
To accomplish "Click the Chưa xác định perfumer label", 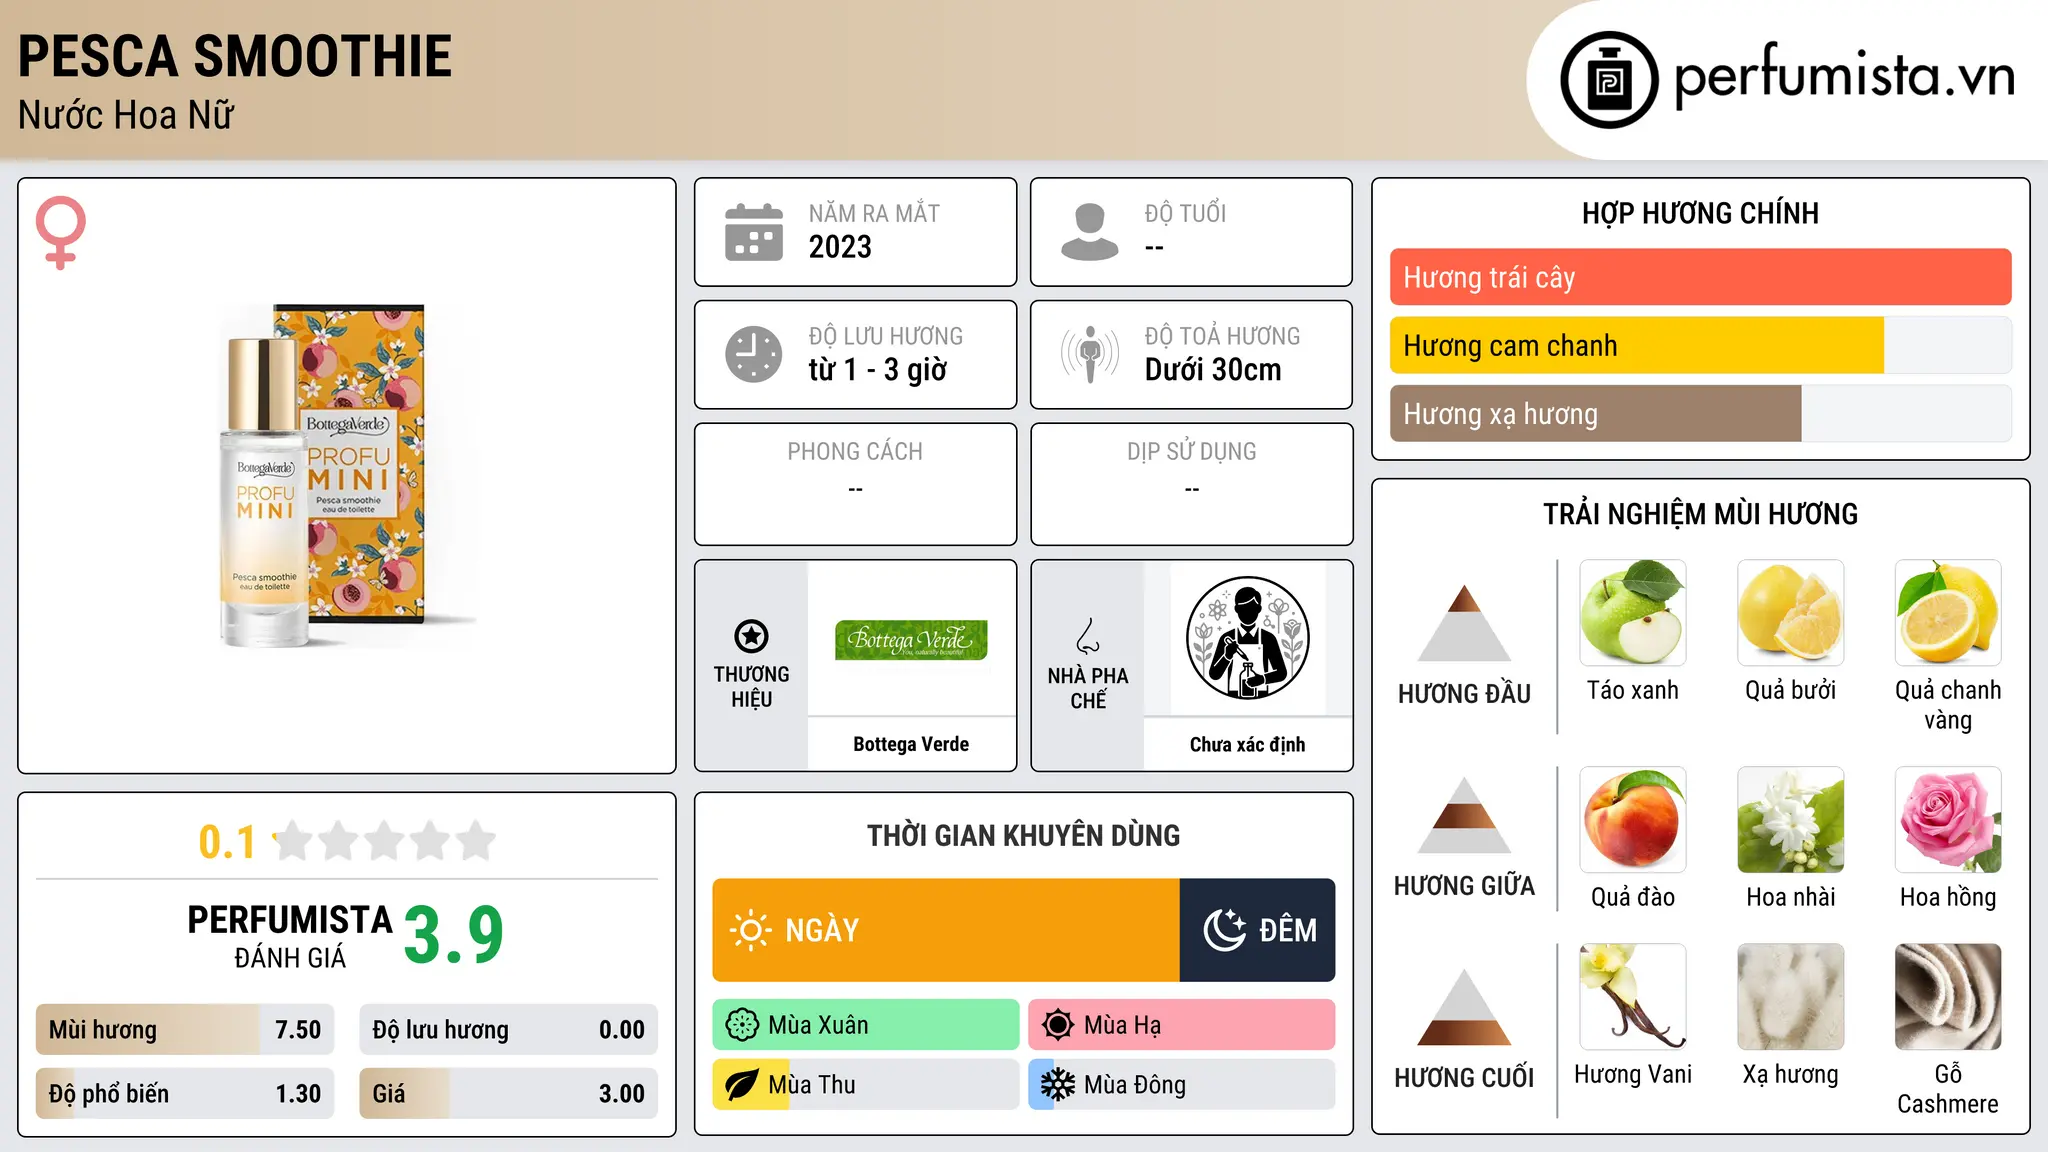I will pos(1247,744).
